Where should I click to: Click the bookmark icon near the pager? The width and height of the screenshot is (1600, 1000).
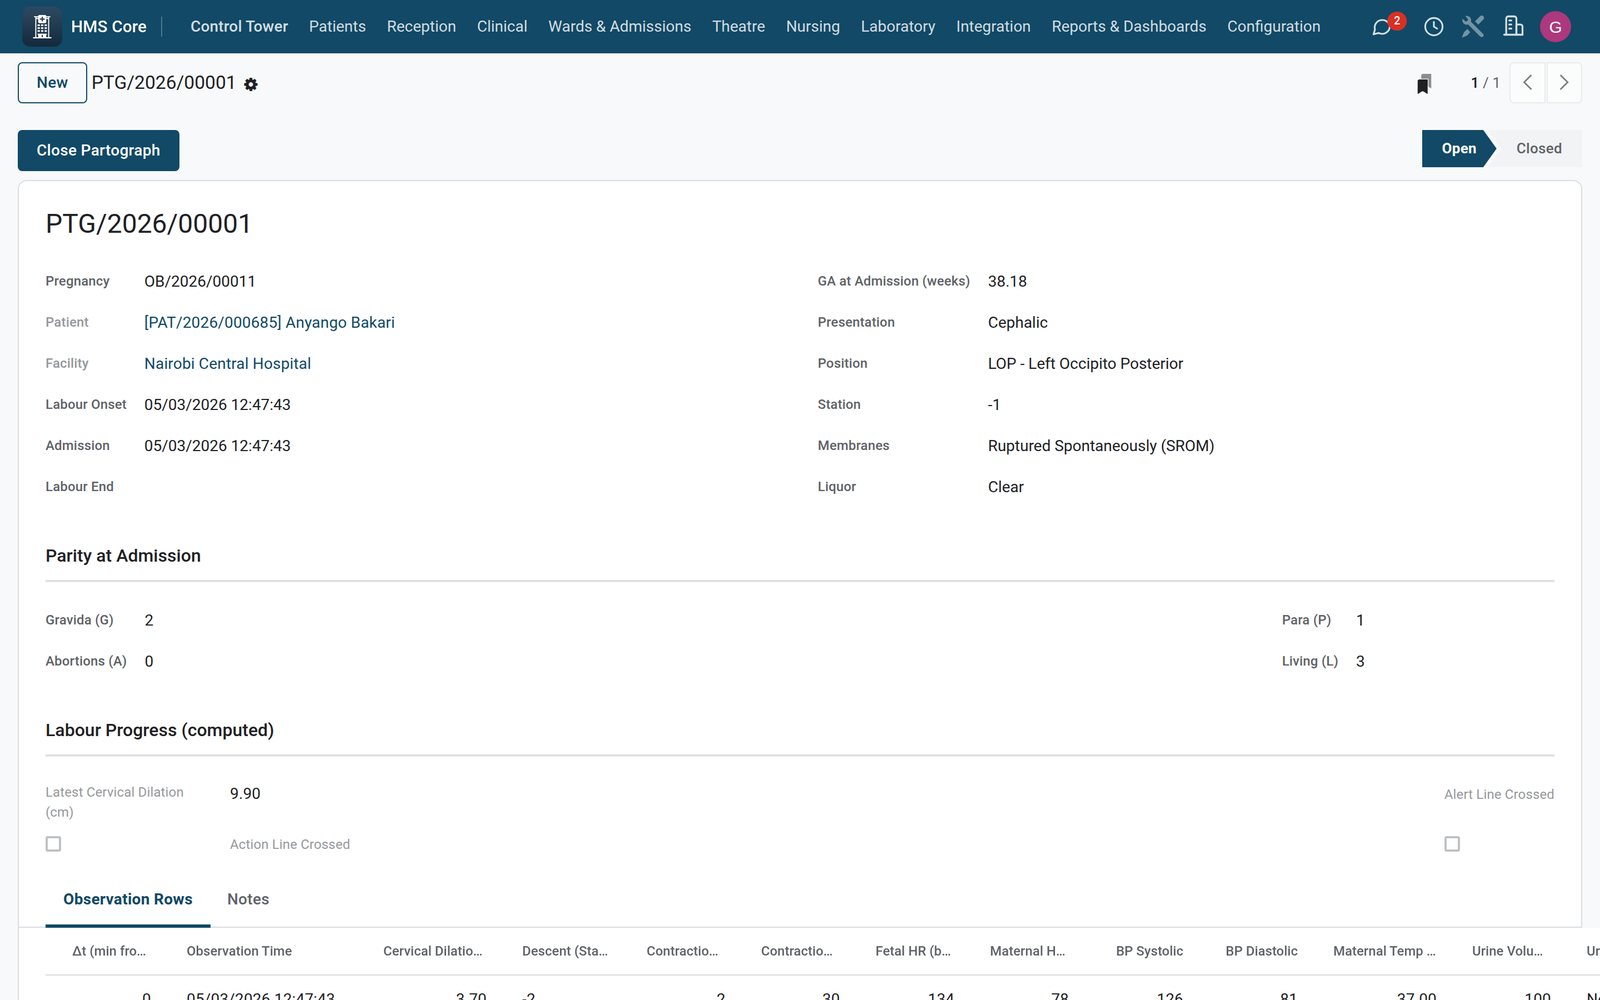tap(1423, 84)
